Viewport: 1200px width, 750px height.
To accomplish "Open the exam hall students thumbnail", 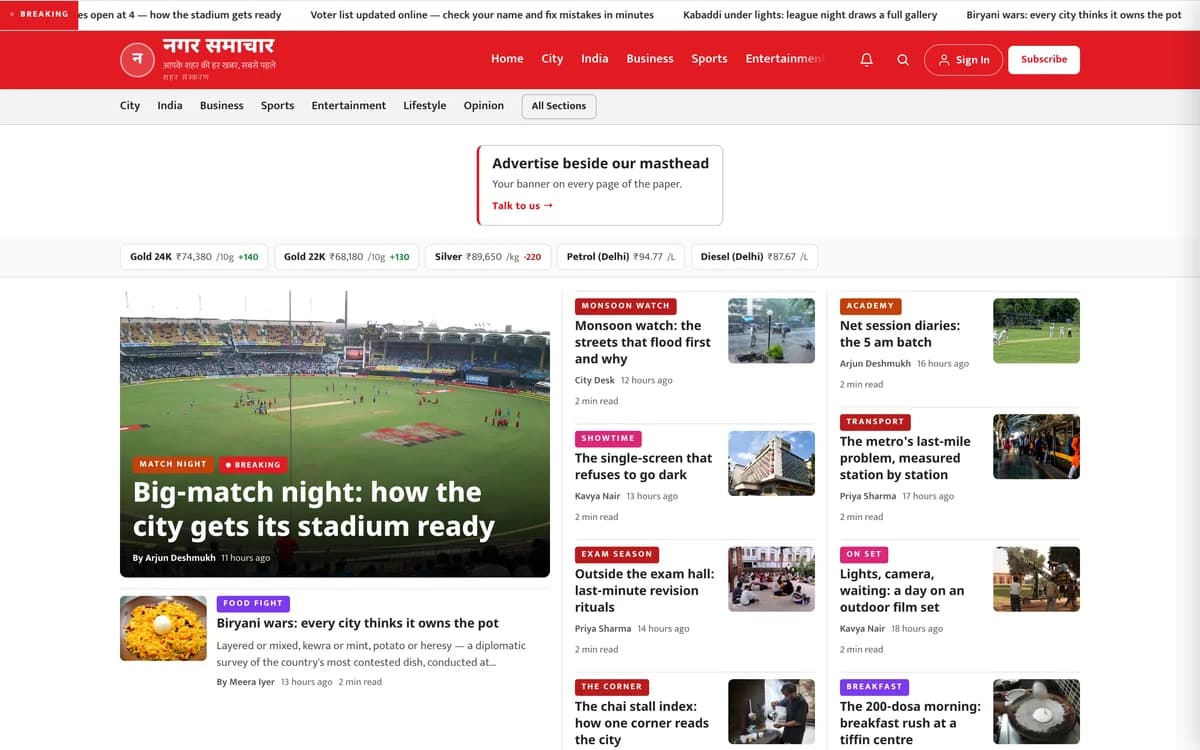I will coord(771,579).
